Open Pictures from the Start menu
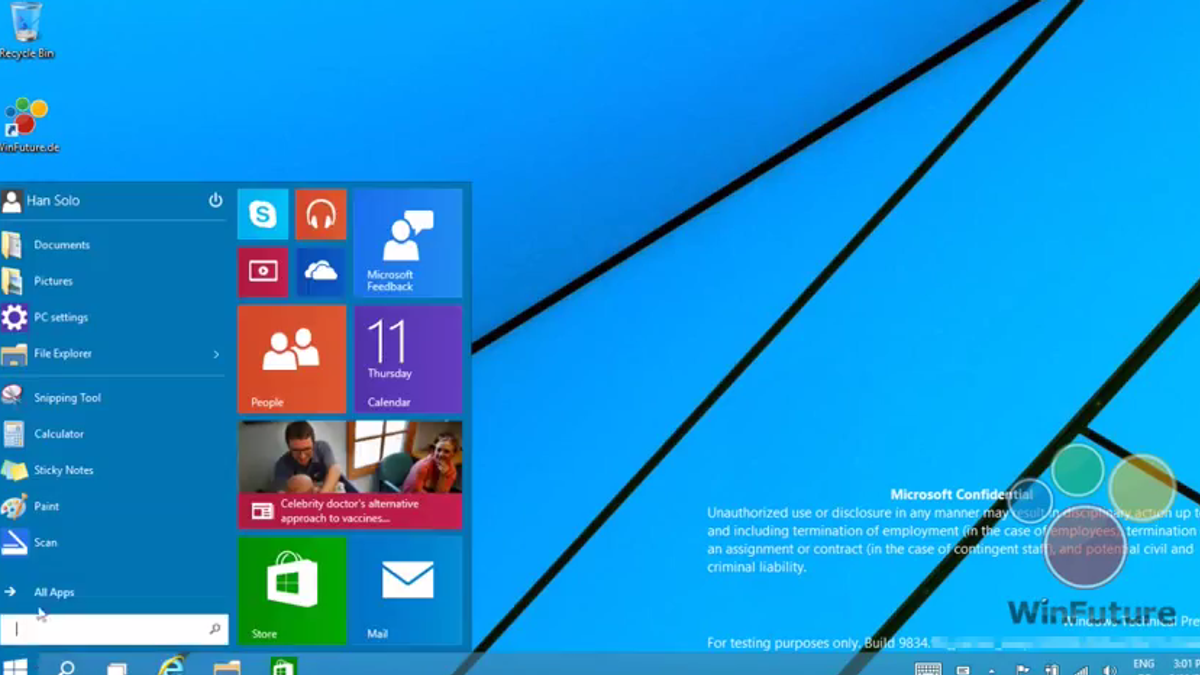This screenshot has width=1200, height=675. click(112, 281)
